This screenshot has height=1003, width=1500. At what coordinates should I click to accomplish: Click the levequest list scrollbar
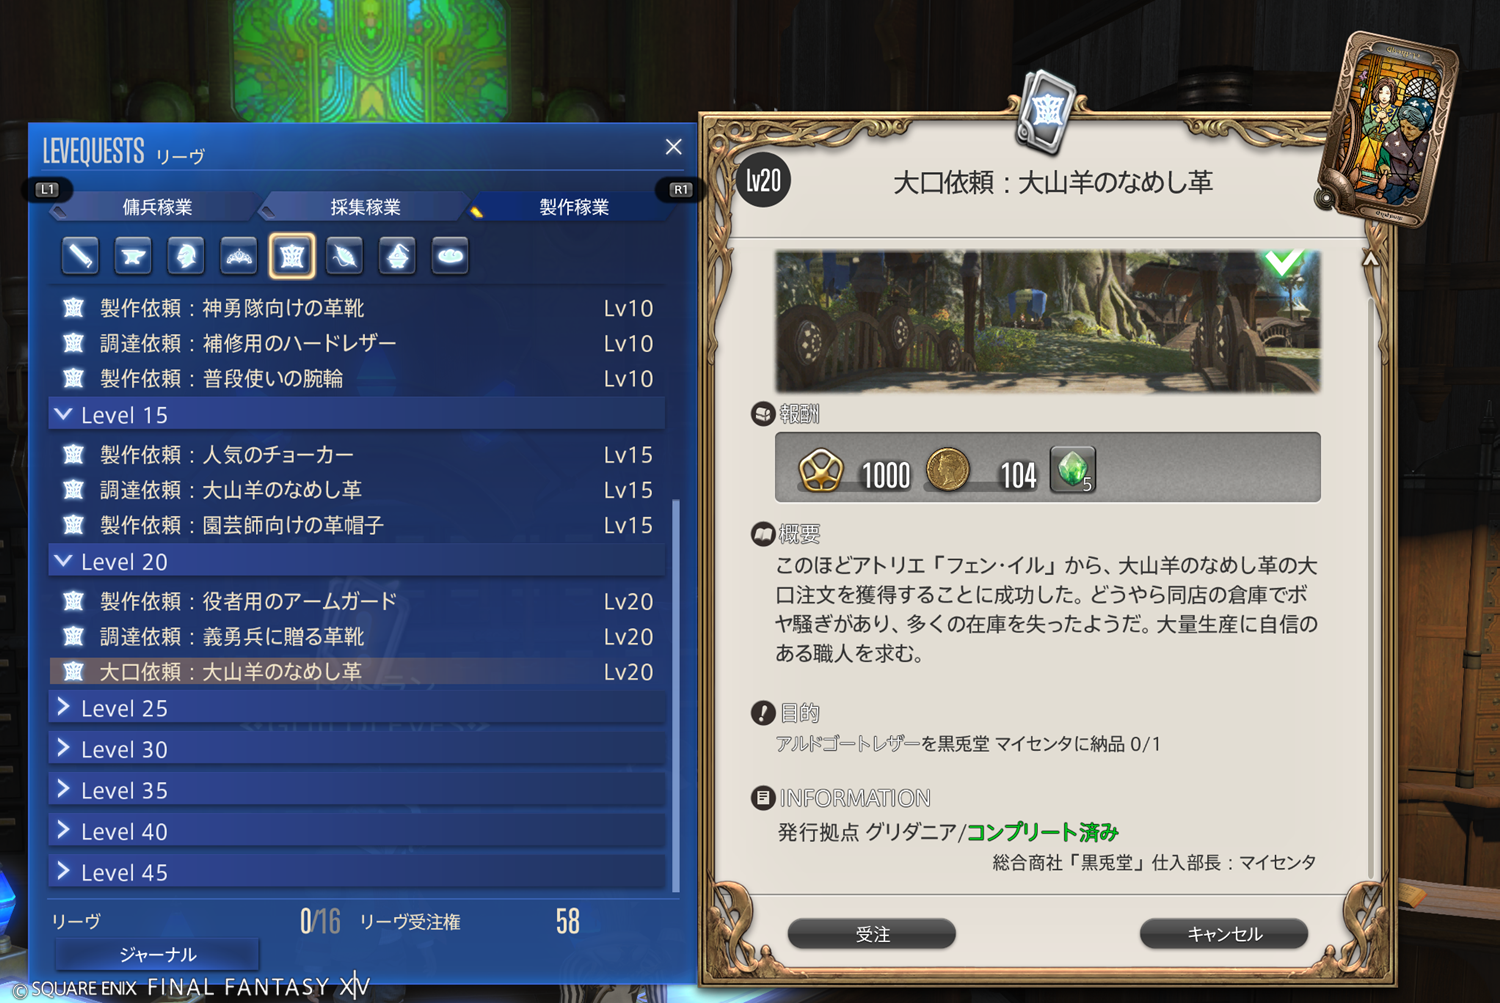tap(676, 695)
